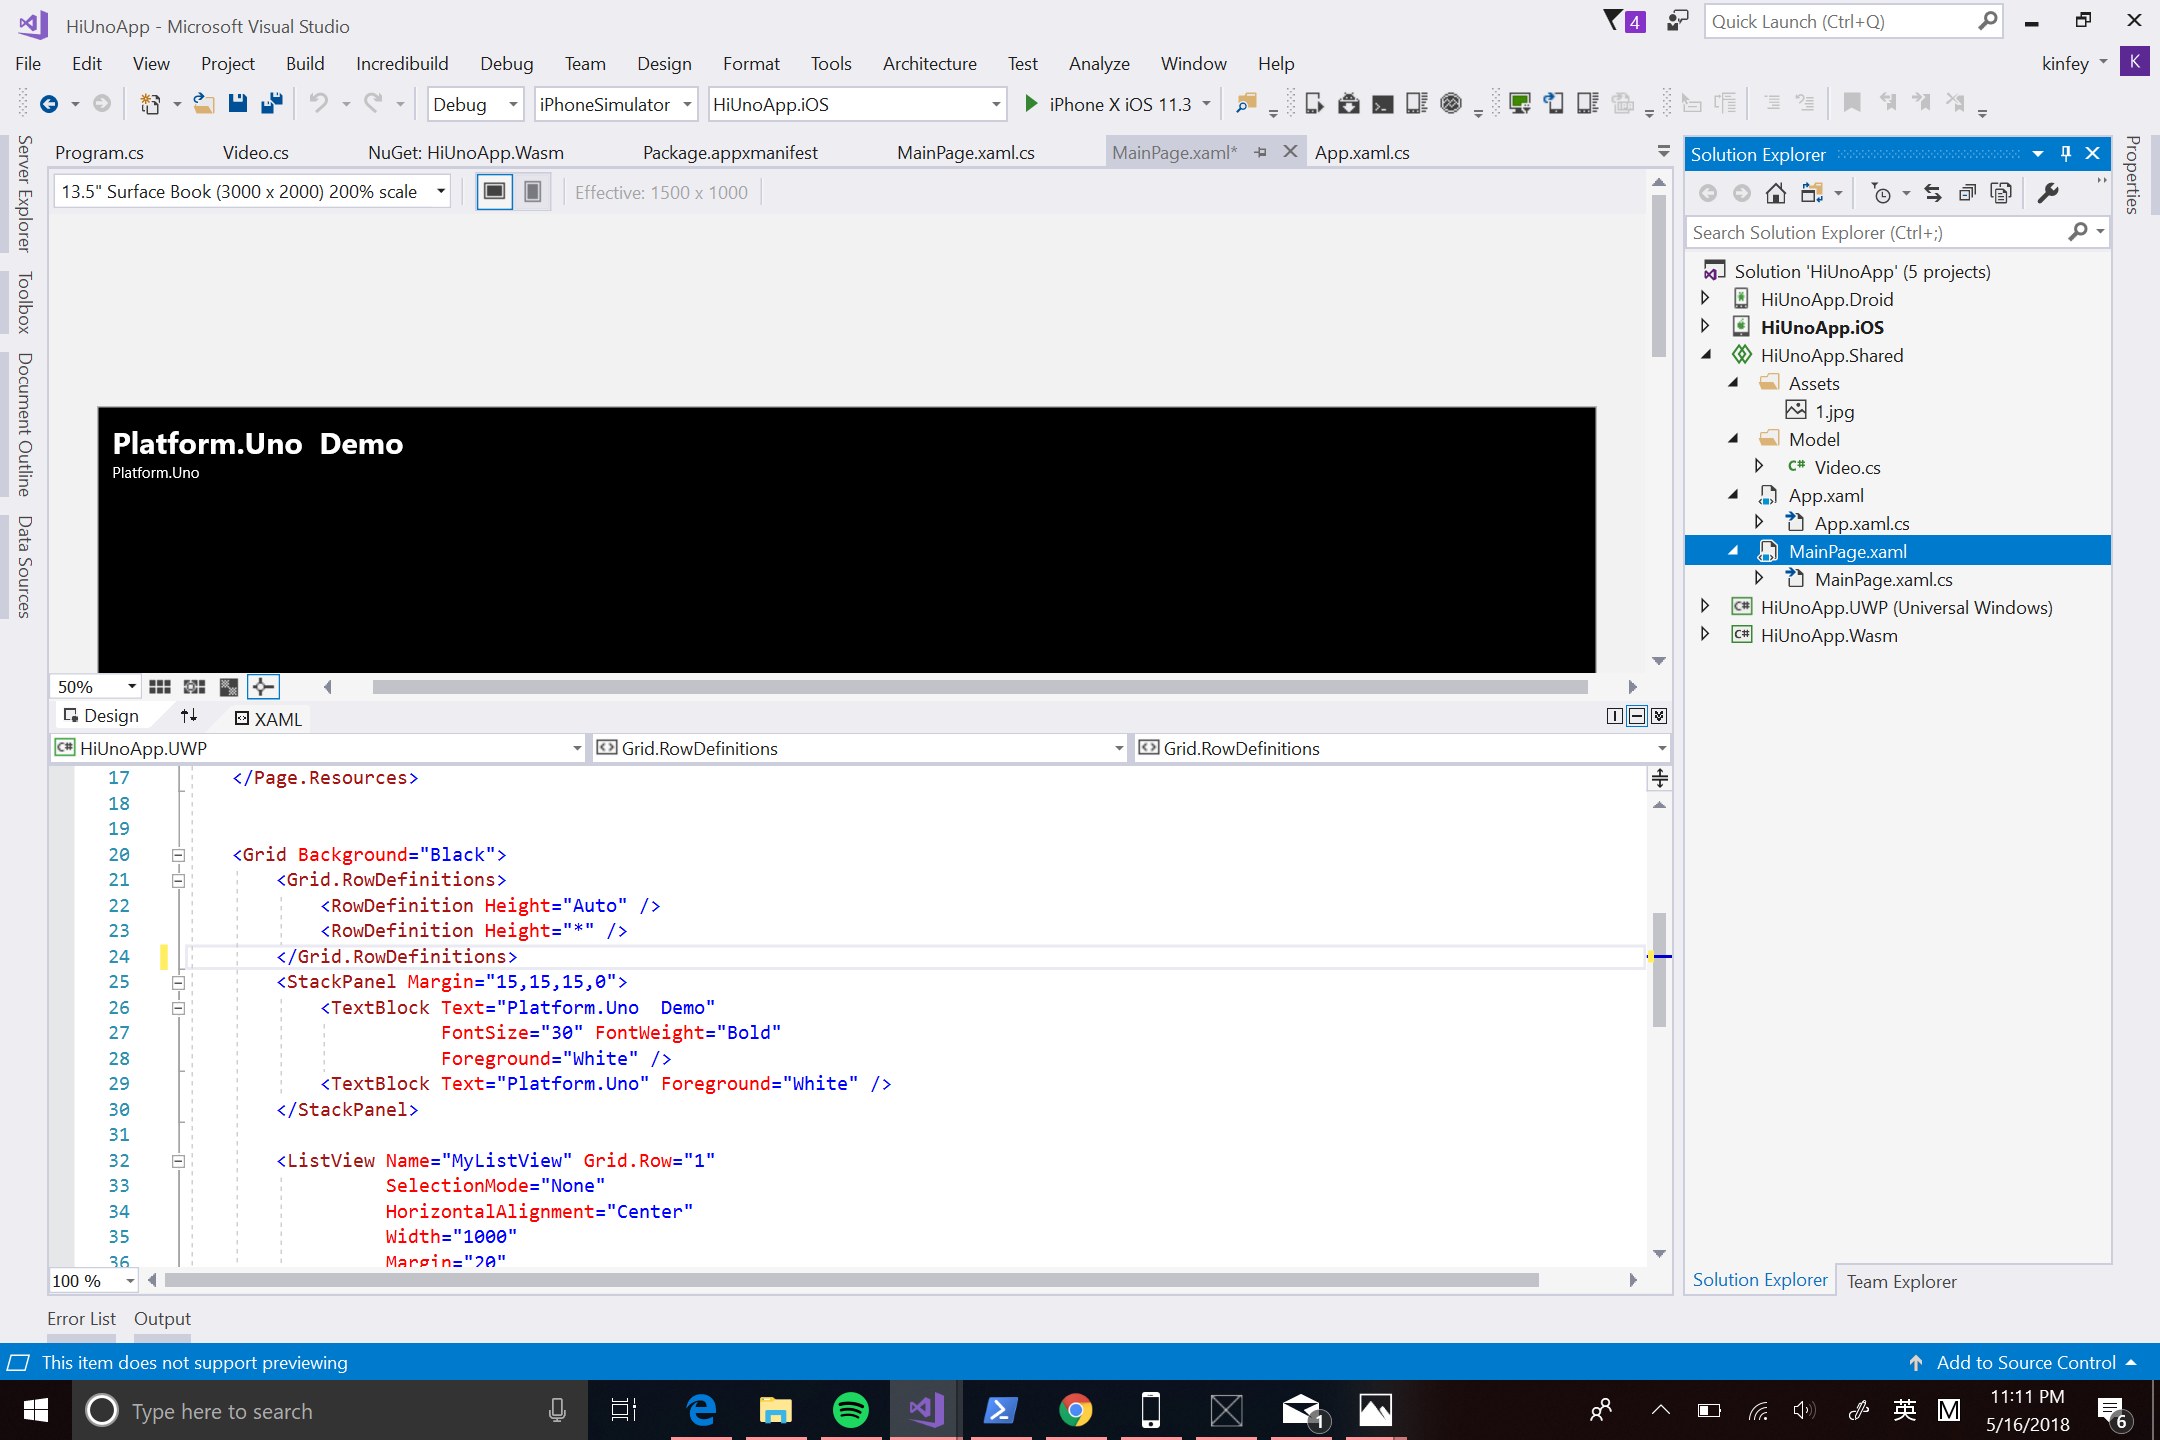The height and width of the screenshot is (1440, 2160).
Task: Select landscape orientation in designer
Action: (x=494, y=192)
